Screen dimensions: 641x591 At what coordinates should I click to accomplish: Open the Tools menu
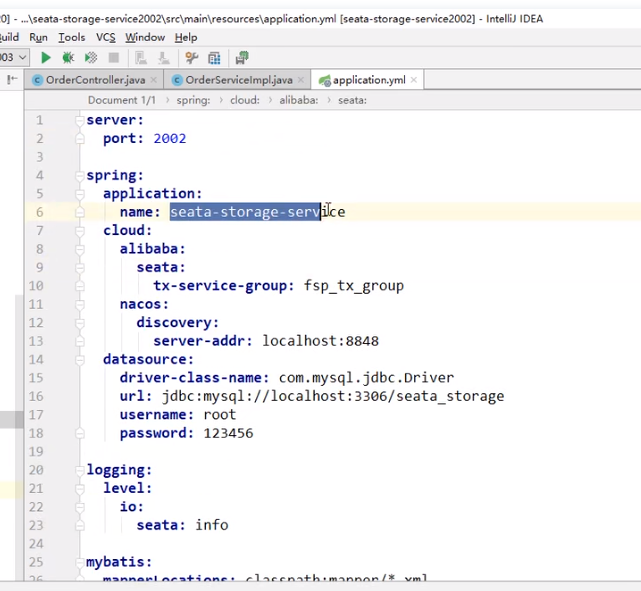(72, 38)
